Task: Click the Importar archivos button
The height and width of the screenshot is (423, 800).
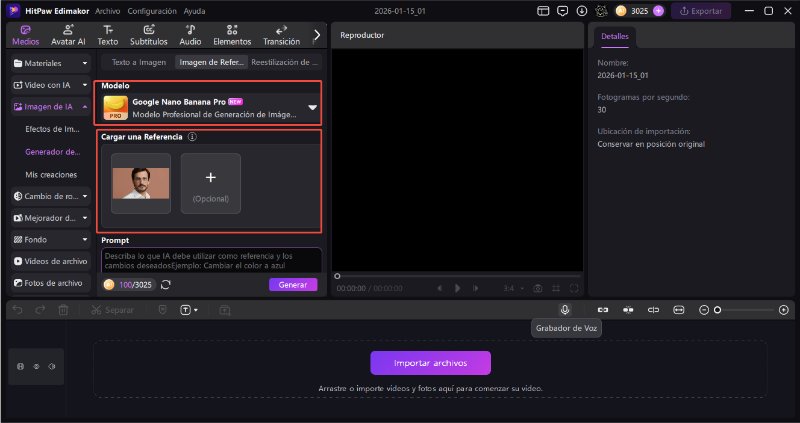Action: 431,363
